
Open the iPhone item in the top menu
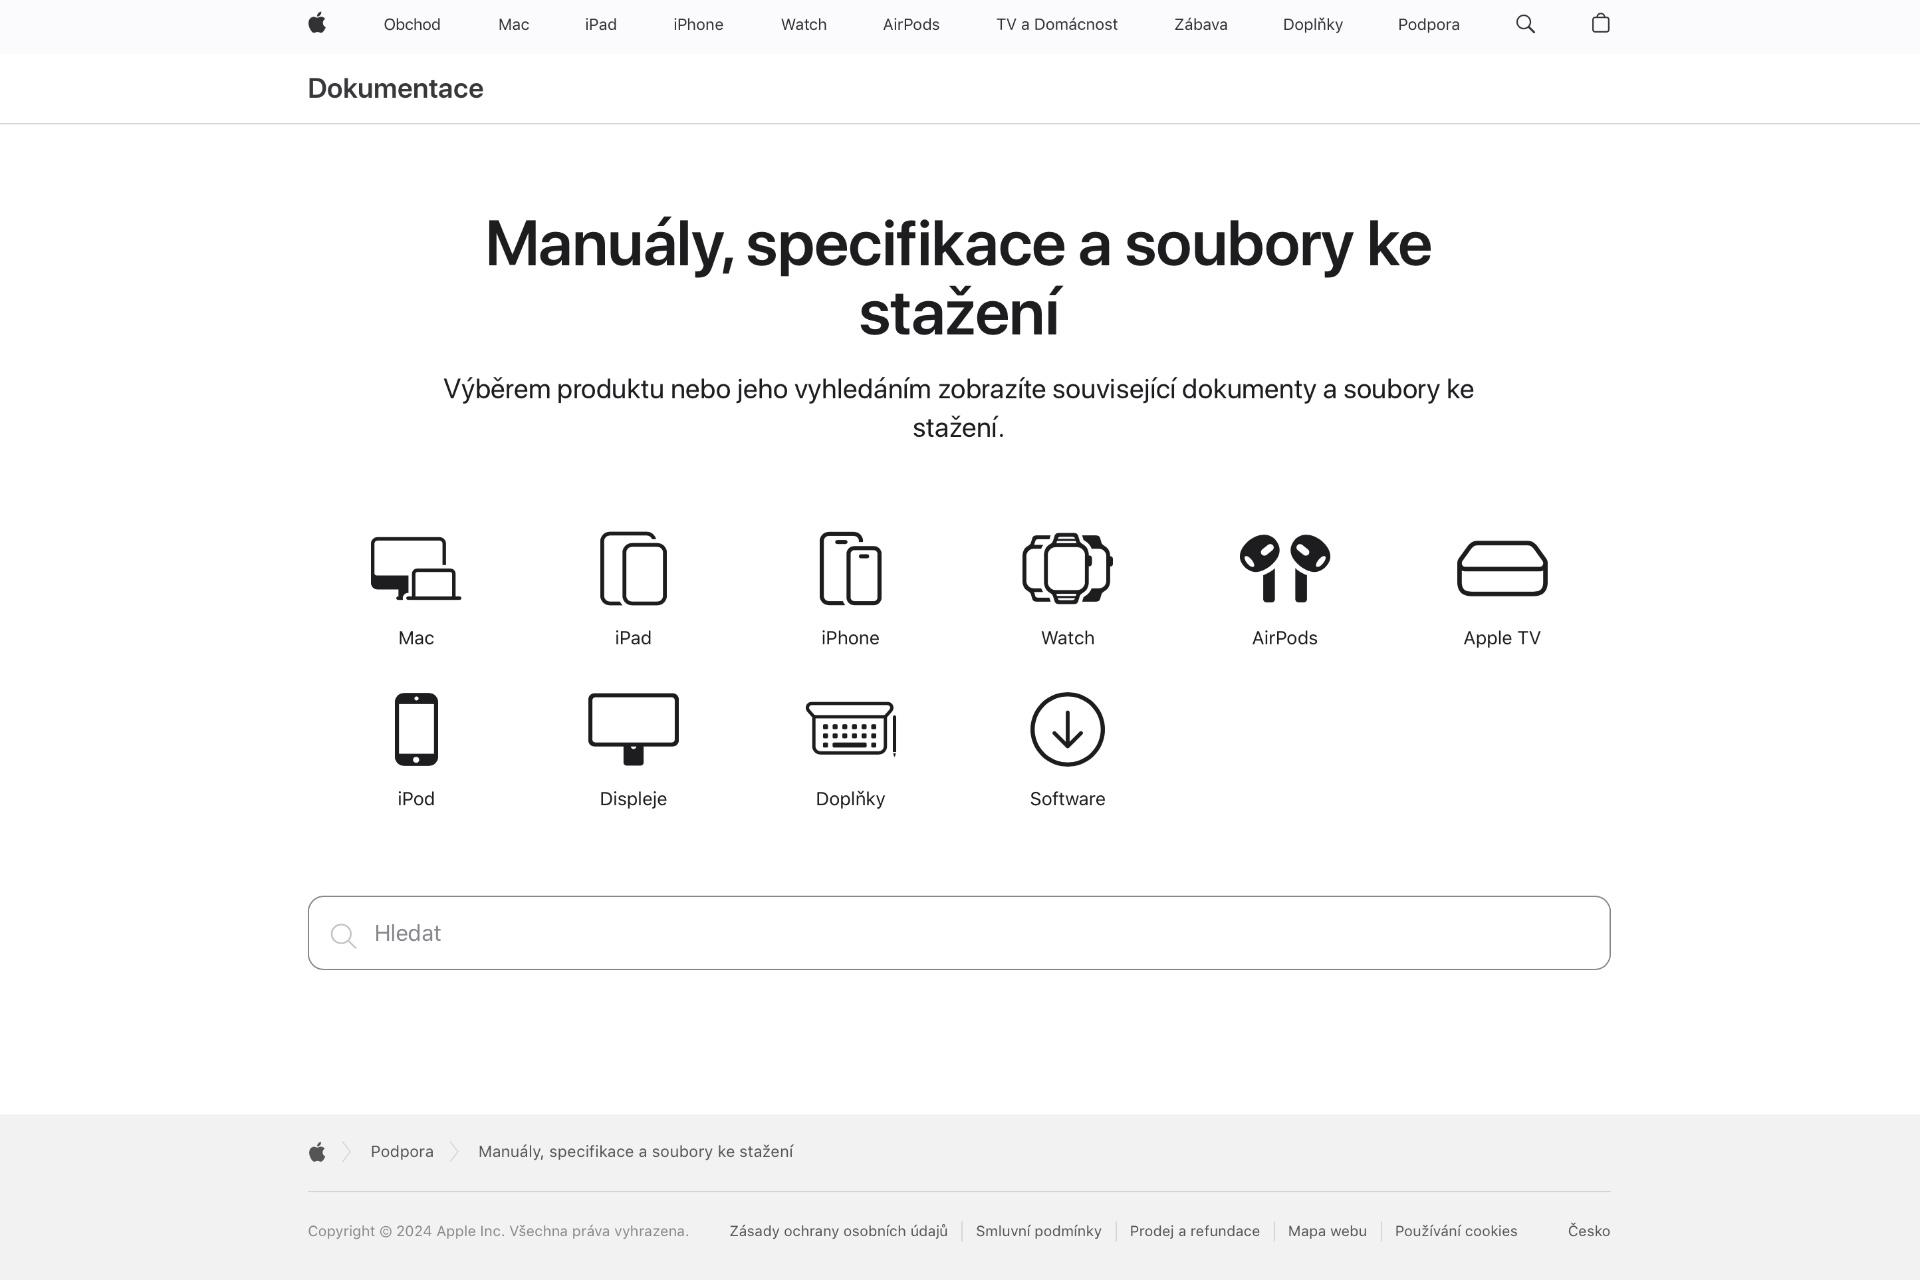[698, 24]
